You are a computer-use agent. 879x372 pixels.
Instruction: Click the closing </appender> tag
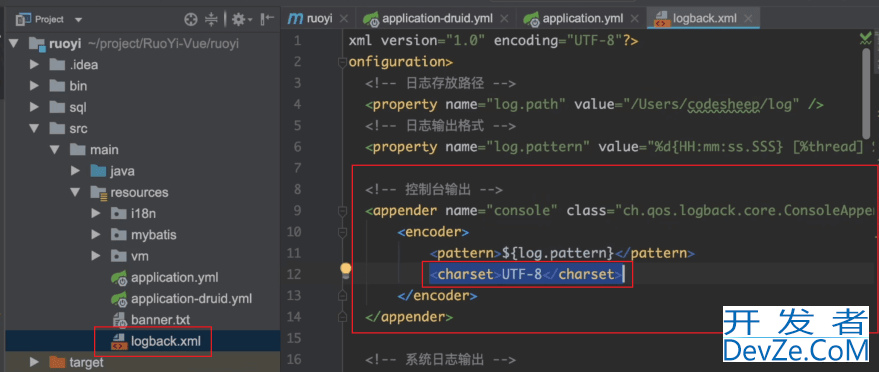click(x=409, y=317)
